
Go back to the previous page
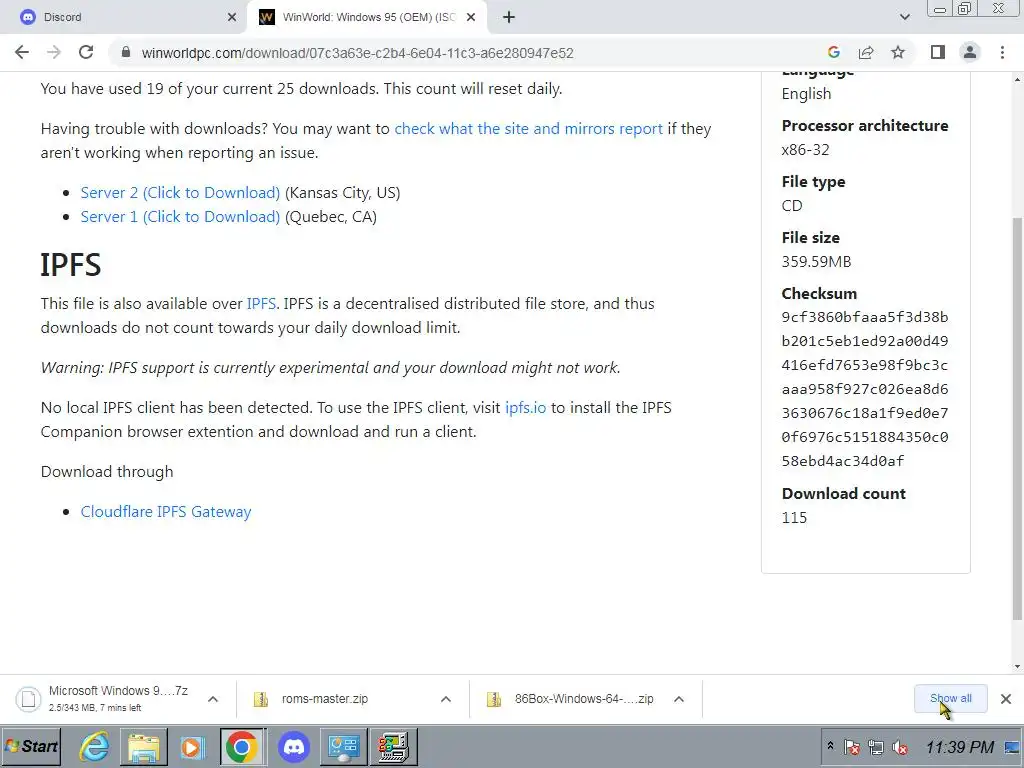[x=22, y=52]
